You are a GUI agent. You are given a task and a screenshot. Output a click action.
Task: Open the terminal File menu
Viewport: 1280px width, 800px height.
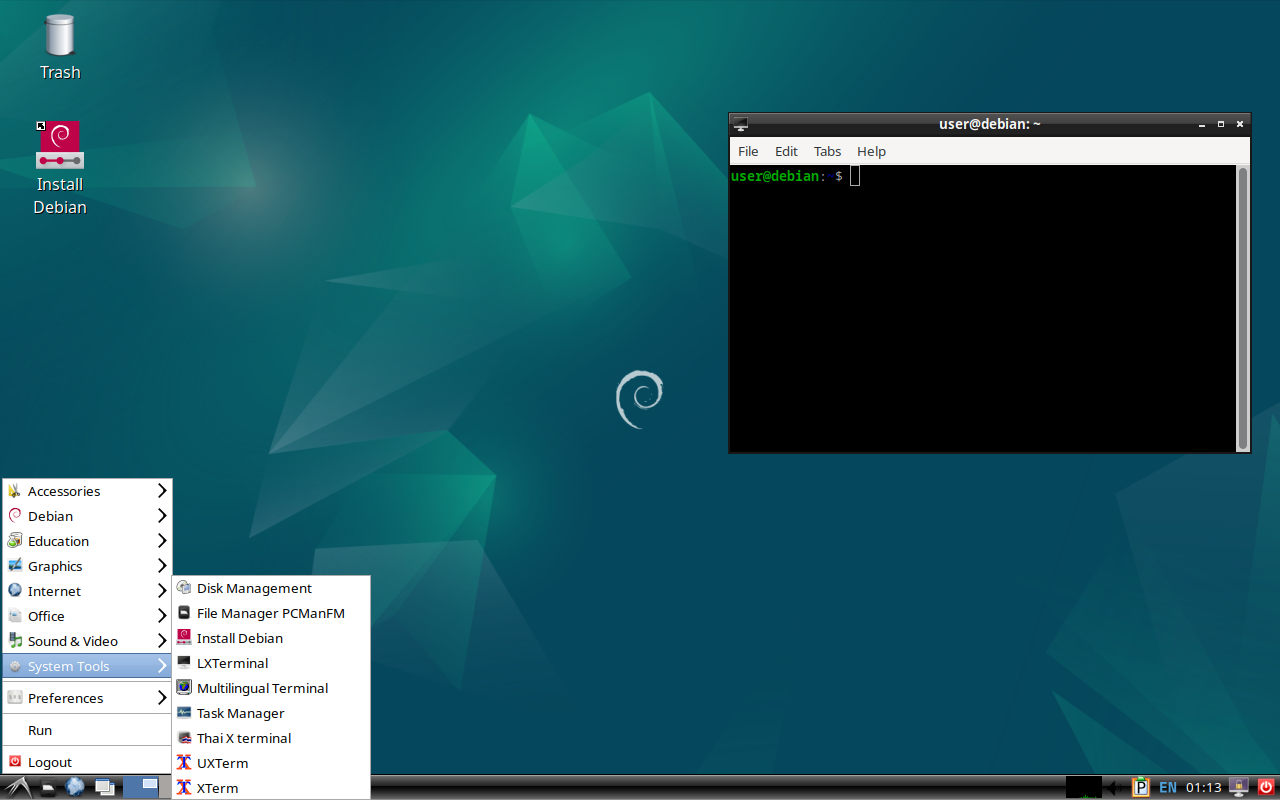pos(748,151)
